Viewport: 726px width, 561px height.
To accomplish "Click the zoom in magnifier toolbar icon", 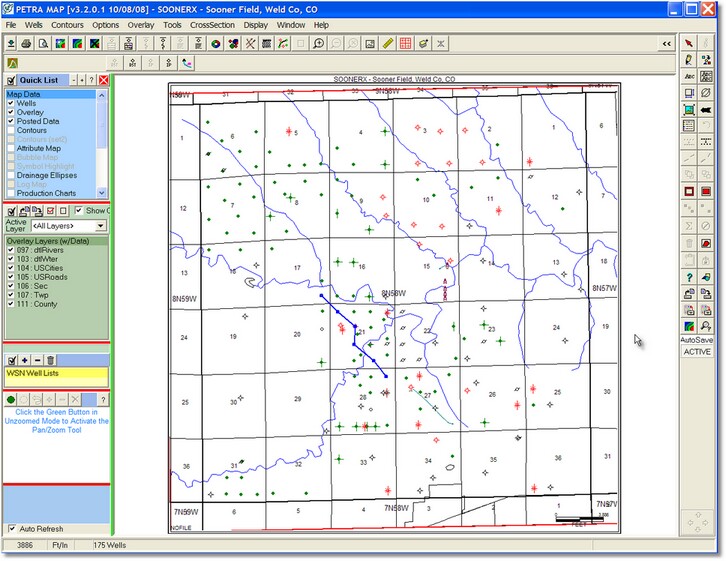I will tap(318, 44).
